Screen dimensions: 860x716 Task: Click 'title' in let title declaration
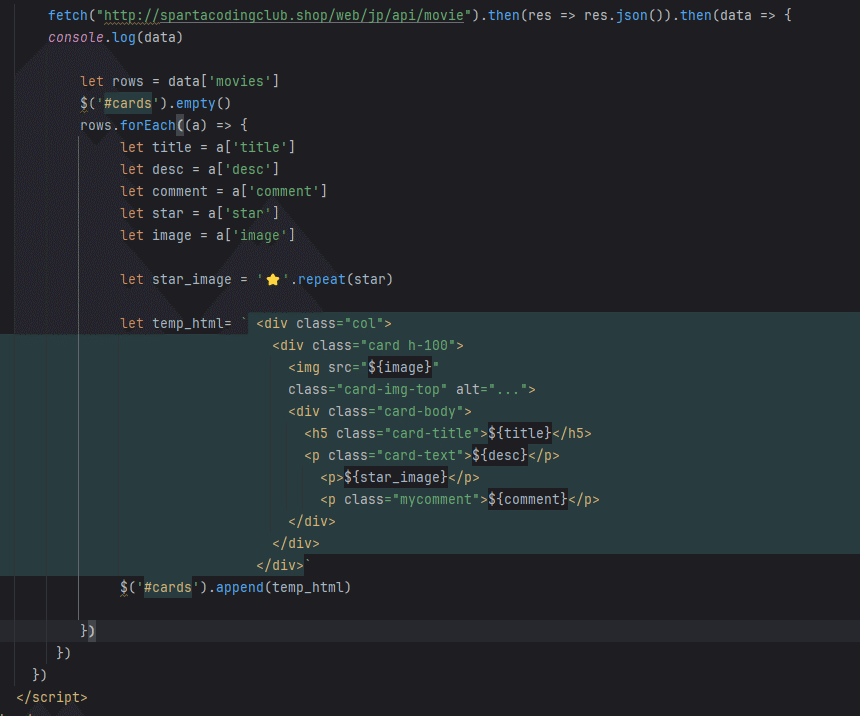pyautogui.click(x=172, y=147)
